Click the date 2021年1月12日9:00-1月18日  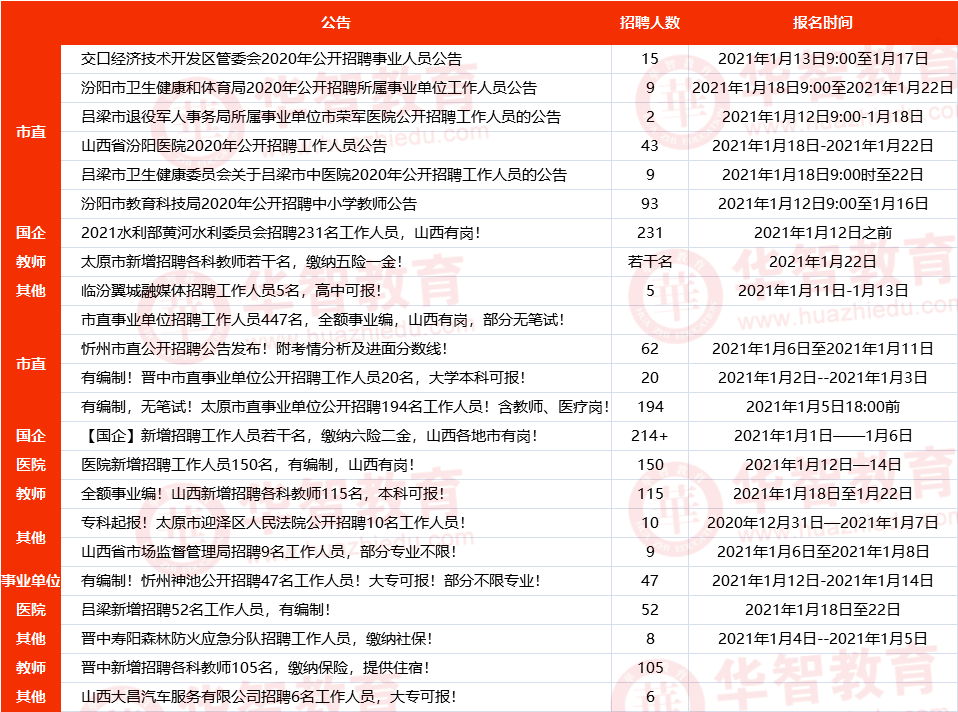(823, 117)
